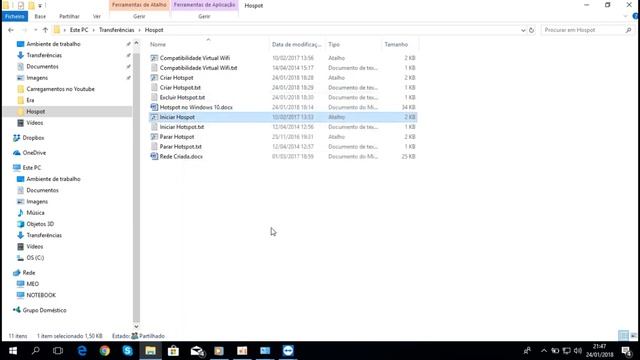The width and height of the screenshot is (640, 360).
Task: Click navigation pane scrollbar up arrow
Action: 136,43
